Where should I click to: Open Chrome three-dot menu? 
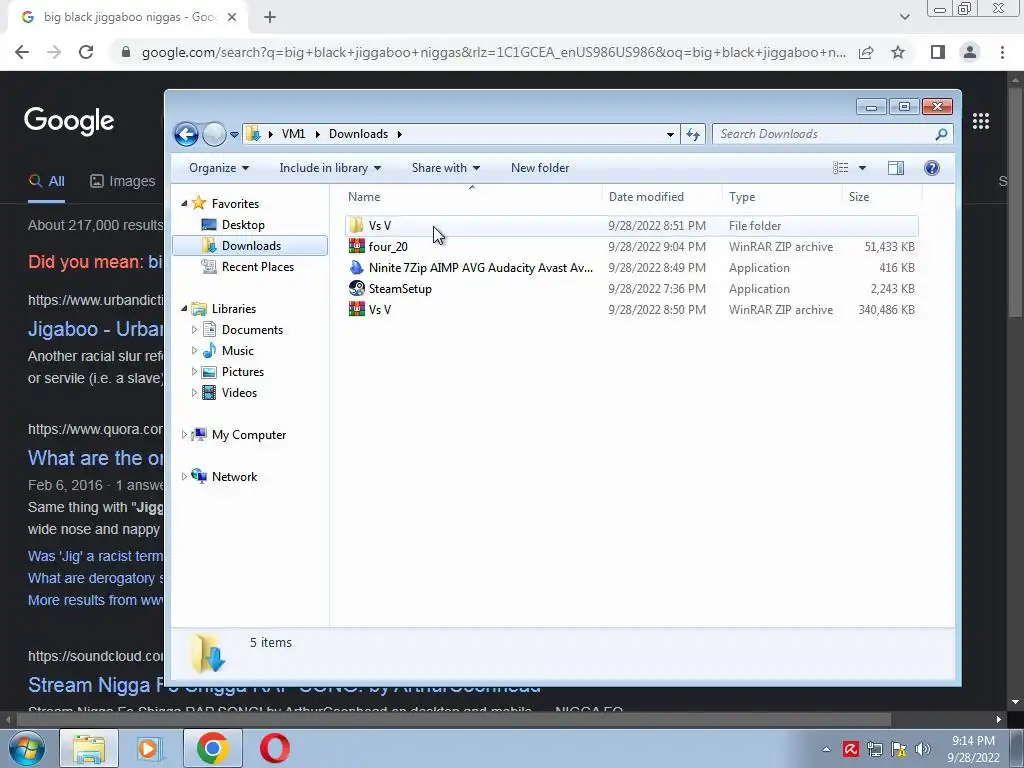pyautogui.click(x=1002, y=52)
